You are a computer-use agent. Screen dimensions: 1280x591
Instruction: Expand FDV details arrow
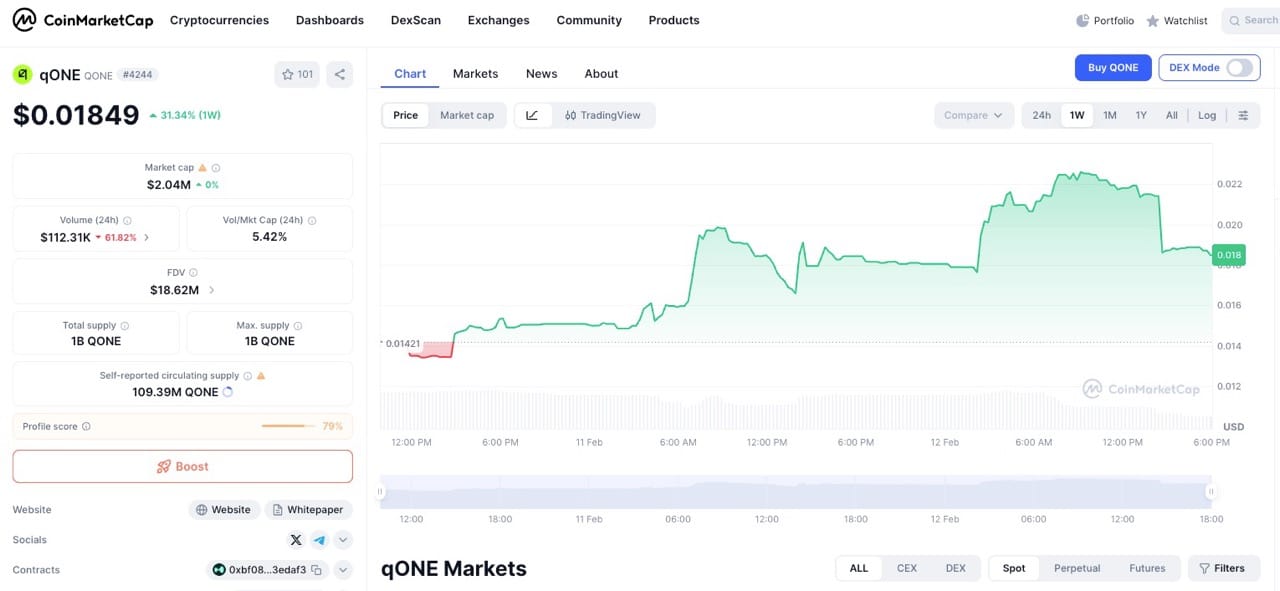click(211, 290)
